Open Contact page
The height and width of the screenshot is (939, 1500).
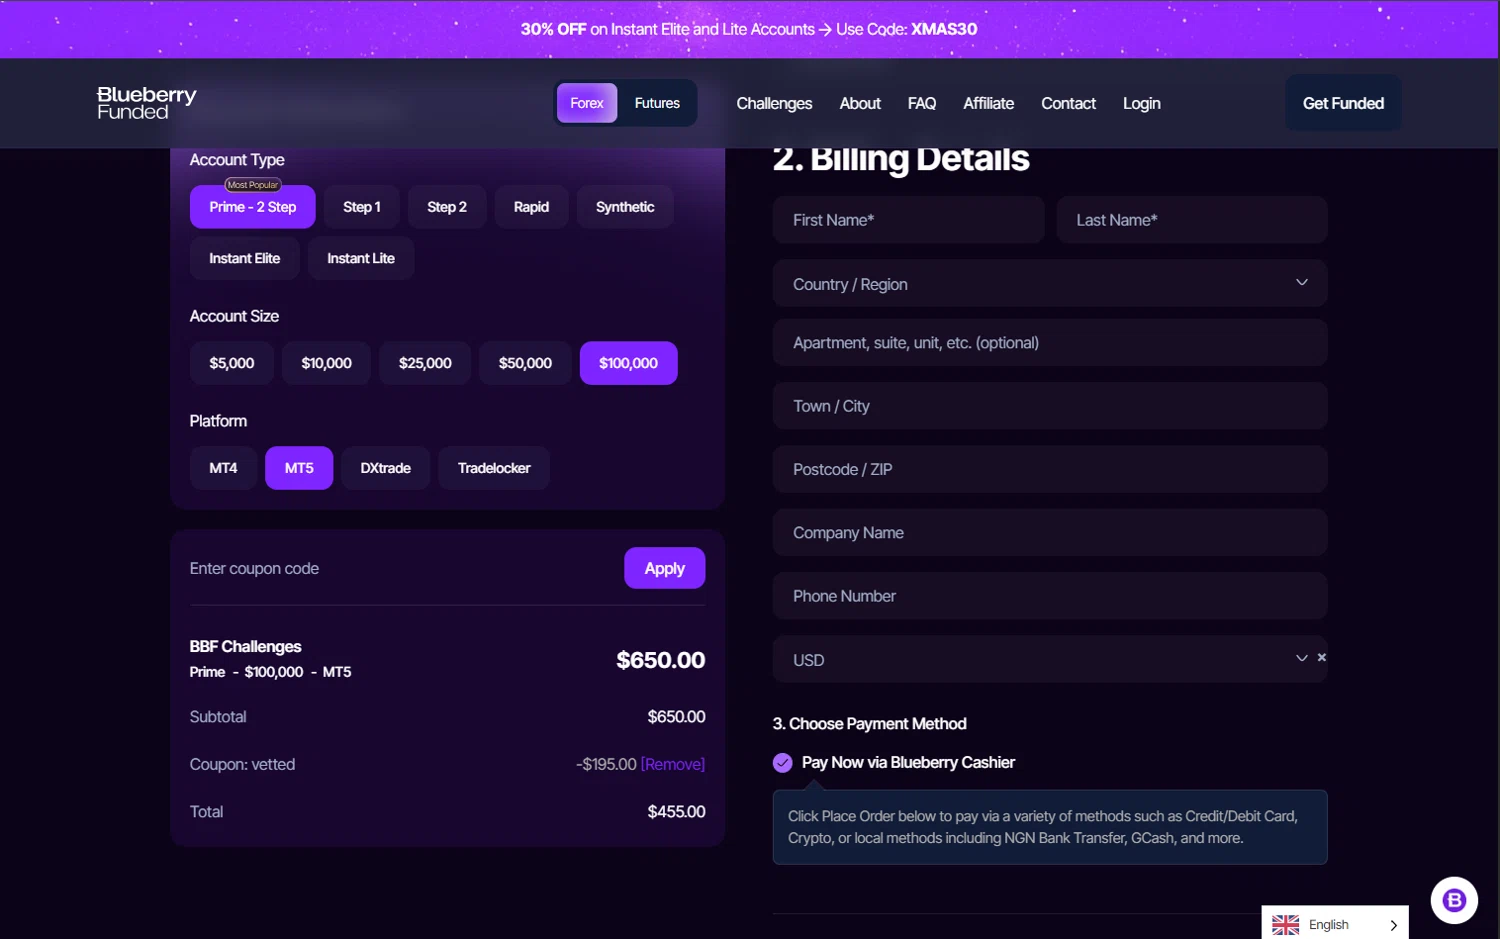(1069, 103)
